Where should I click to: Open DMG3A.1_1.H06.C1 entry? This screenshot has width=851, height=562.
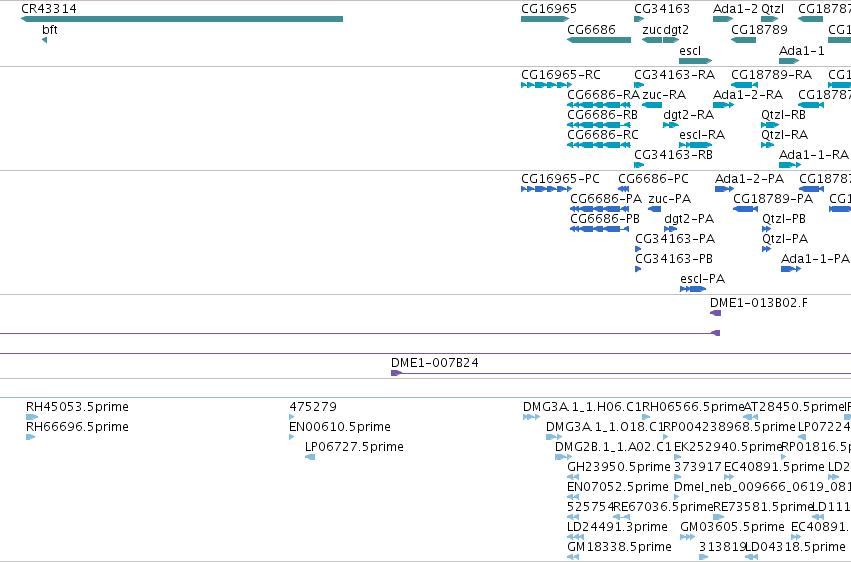point(582,407)
